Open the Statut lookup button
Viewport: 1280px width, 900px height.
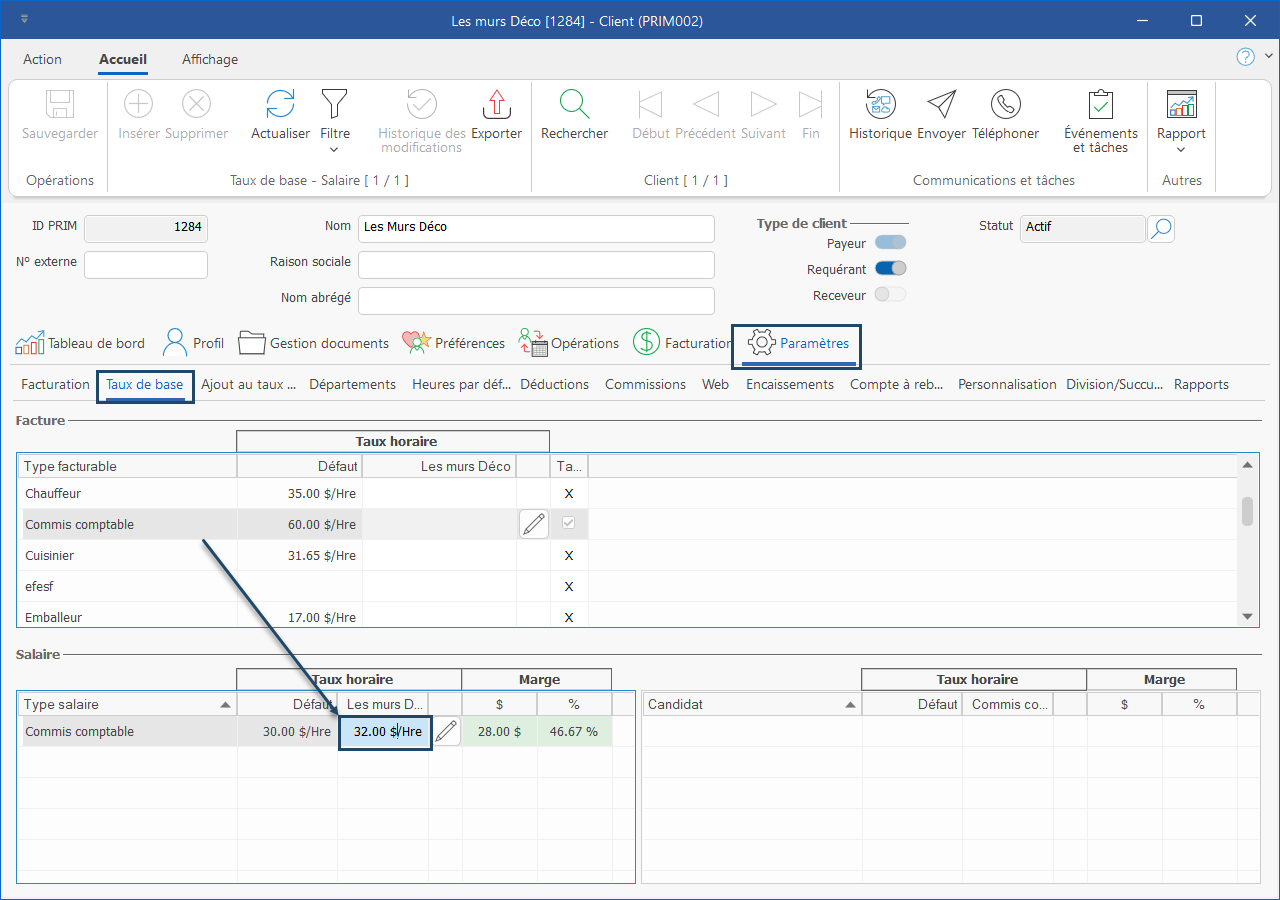pos(1161,228)
